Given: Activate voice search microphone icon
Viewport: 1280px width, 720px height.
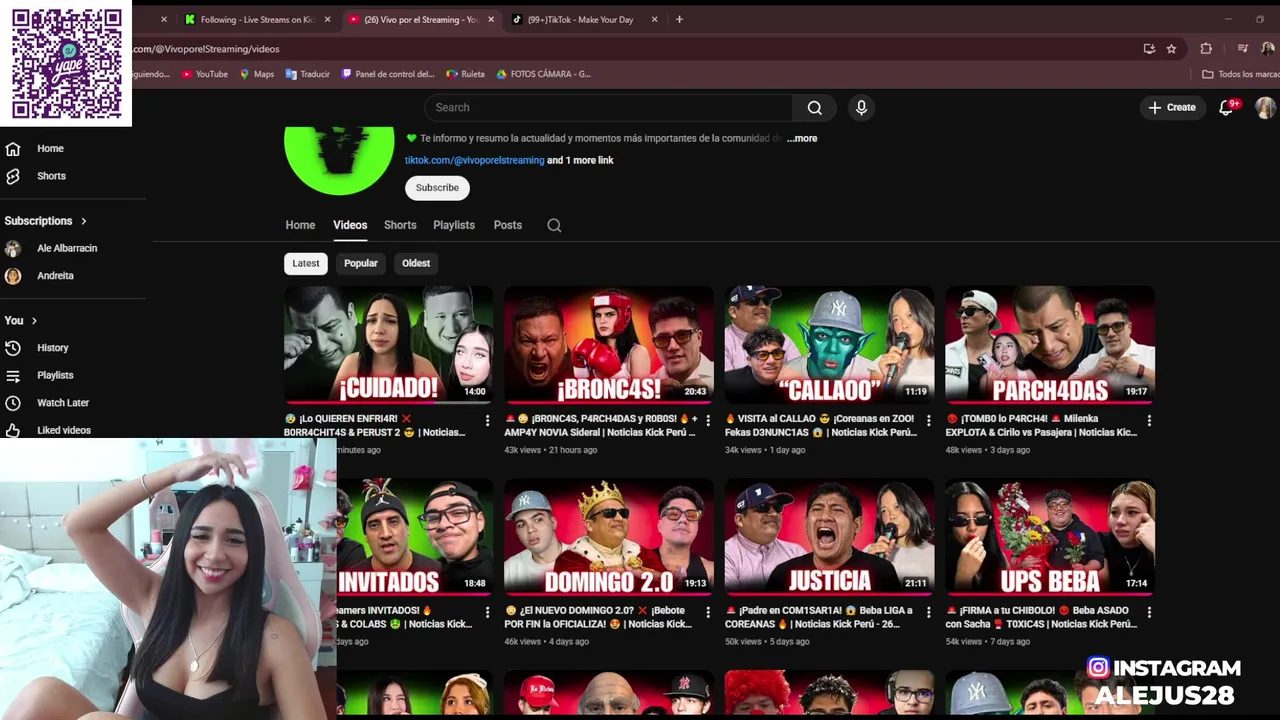Looking at the screenshot, I should pos(861,108).
